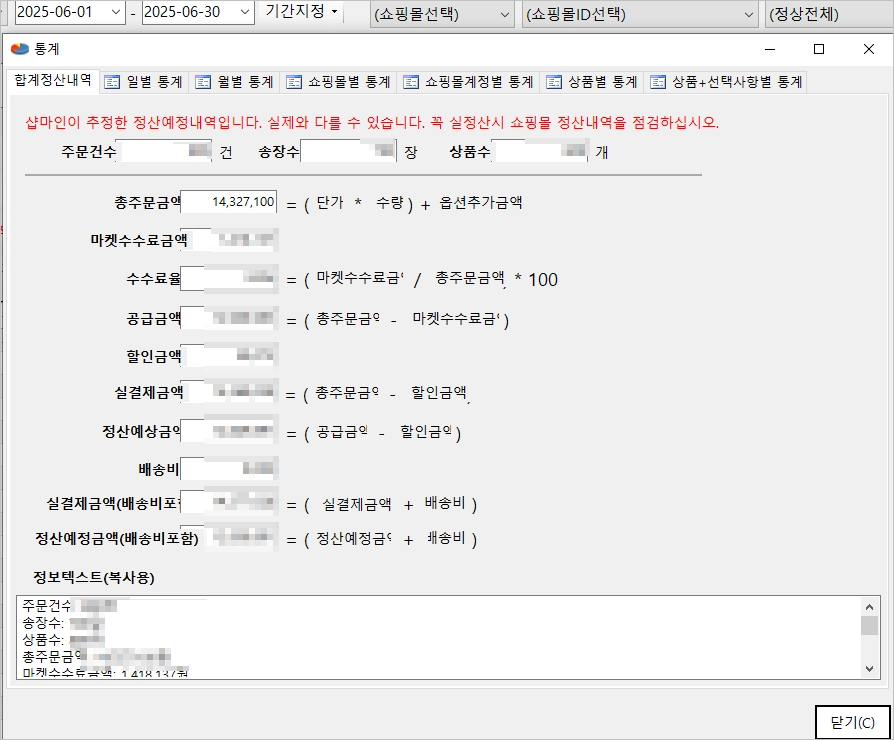
Task: Click the scroll down arrow of info text
Action: (x=869, y=669)
